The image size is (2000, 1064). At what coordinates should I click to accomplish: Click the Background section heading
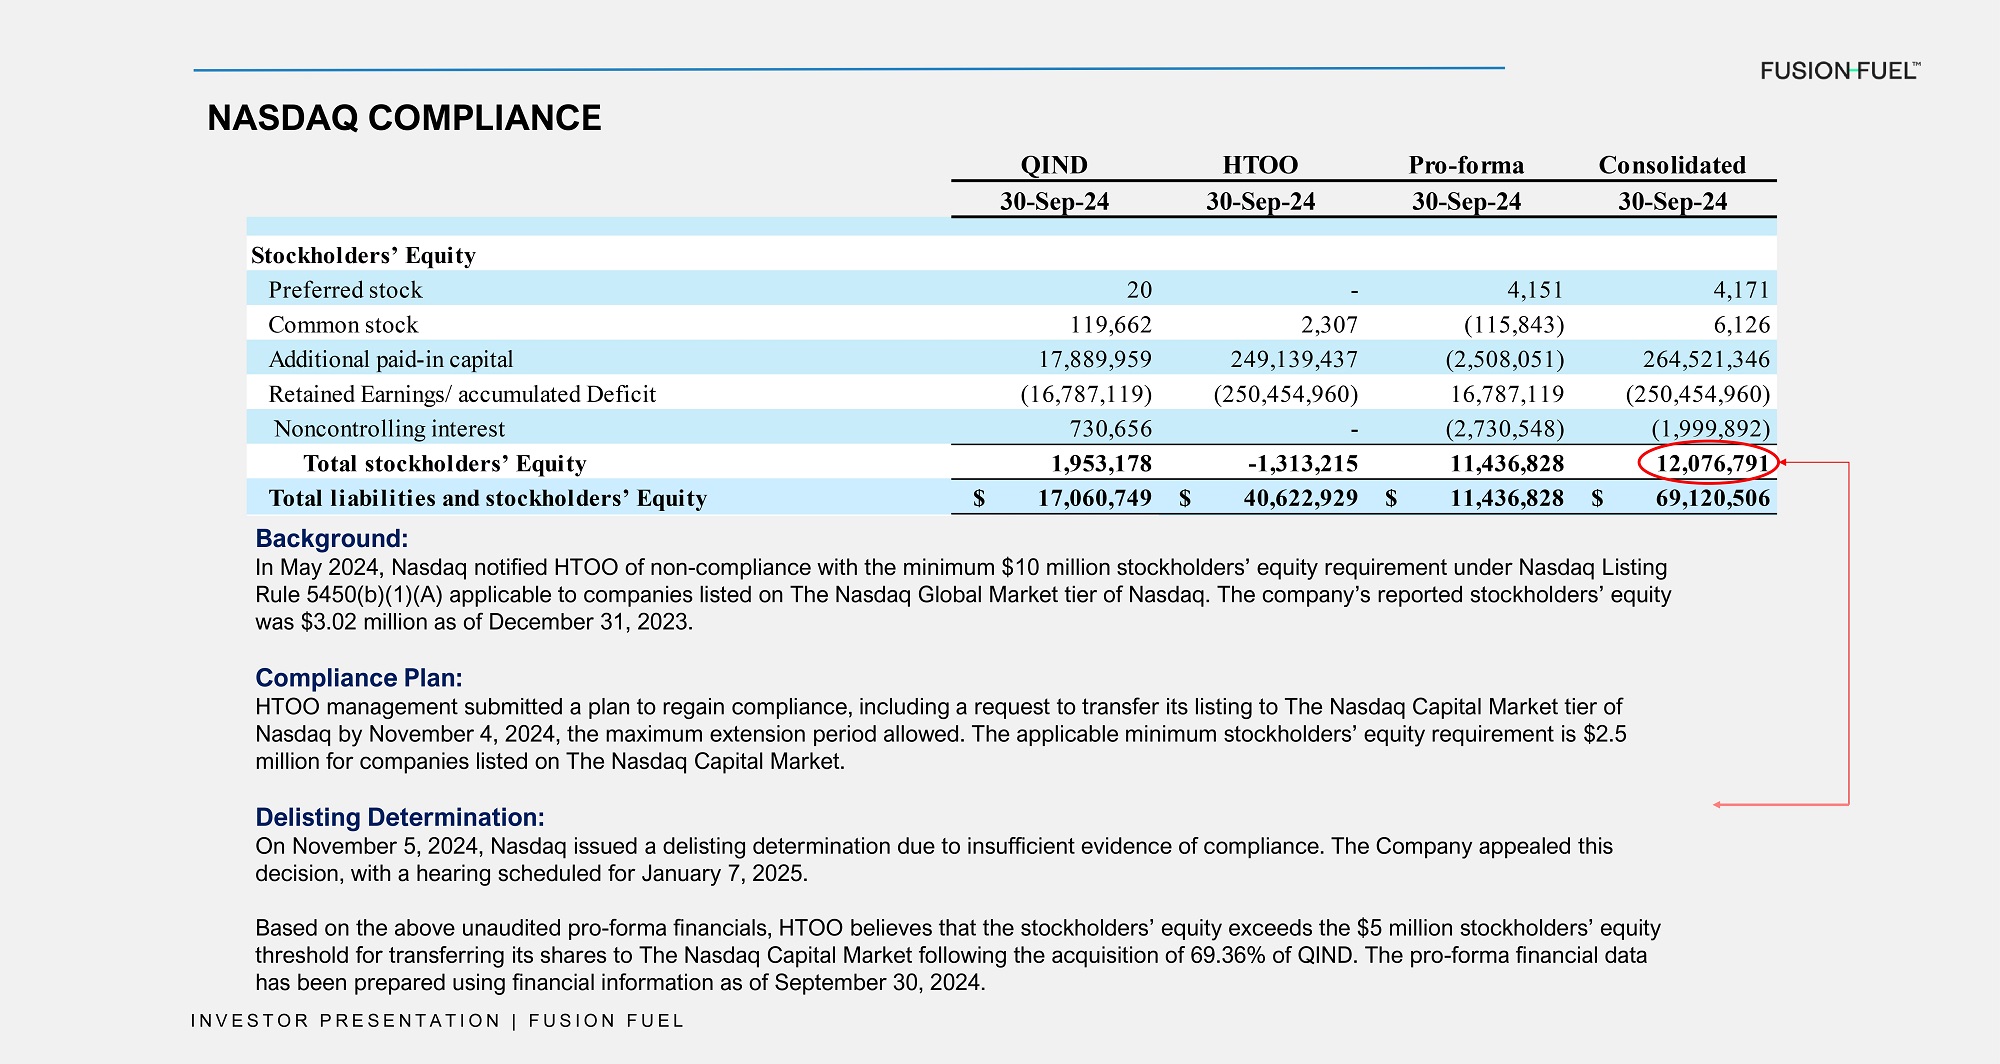click(x=331, y=538)
